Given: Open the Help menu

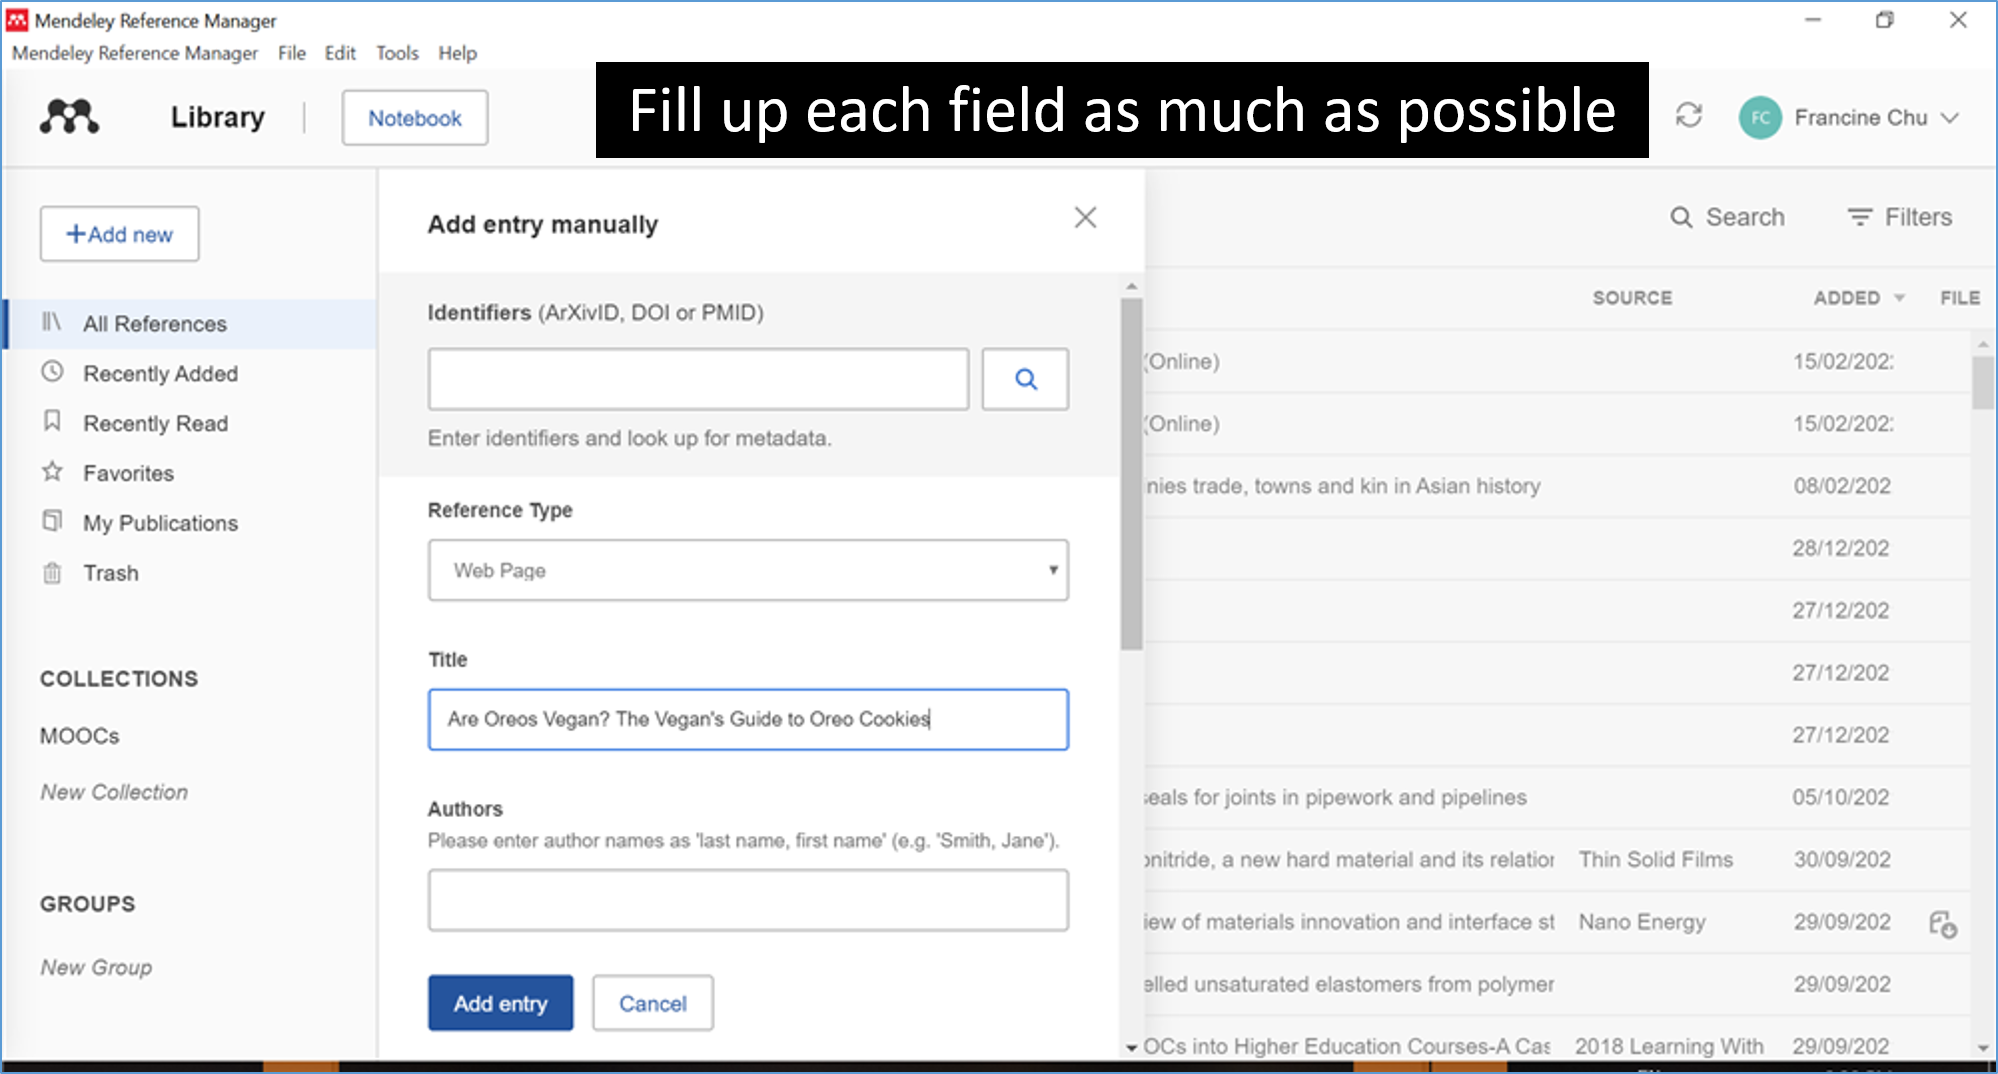Looking at the screenshot, I should pos(457,53).
